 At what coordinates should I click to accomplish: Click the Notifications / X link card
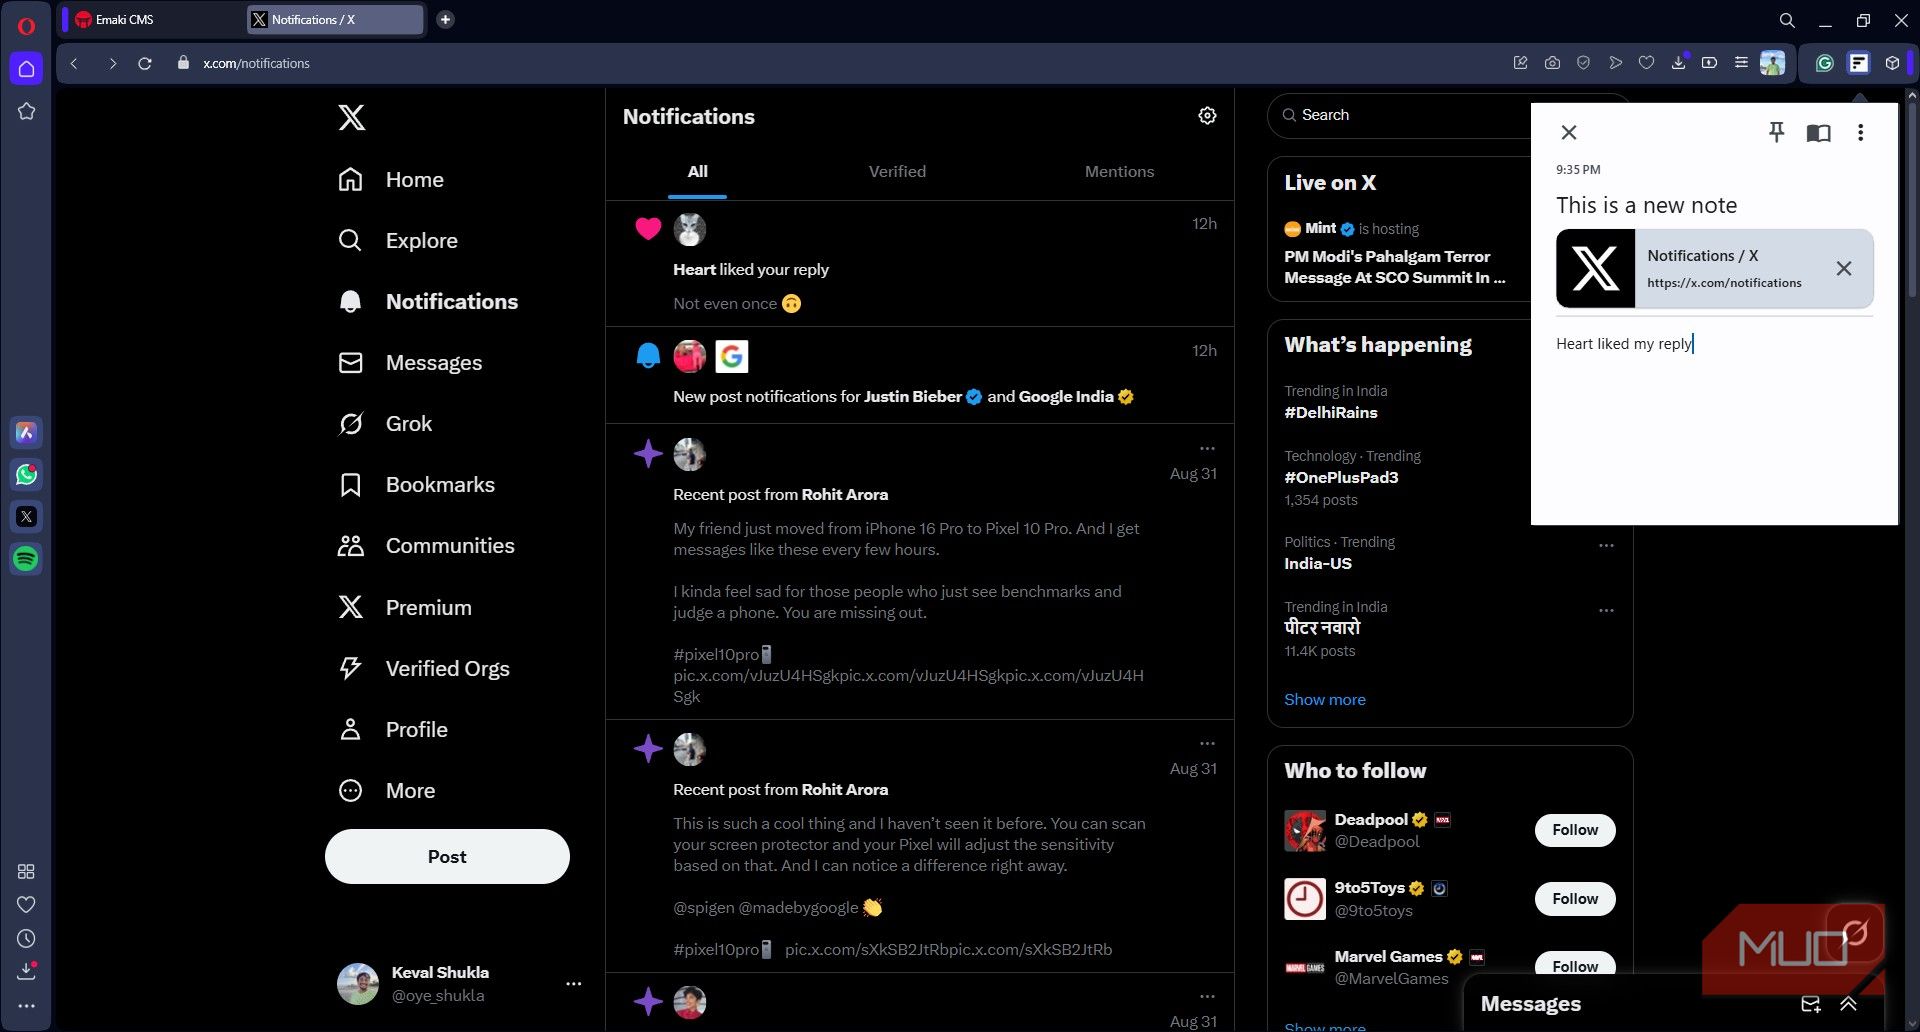[x=1714, y=268]
